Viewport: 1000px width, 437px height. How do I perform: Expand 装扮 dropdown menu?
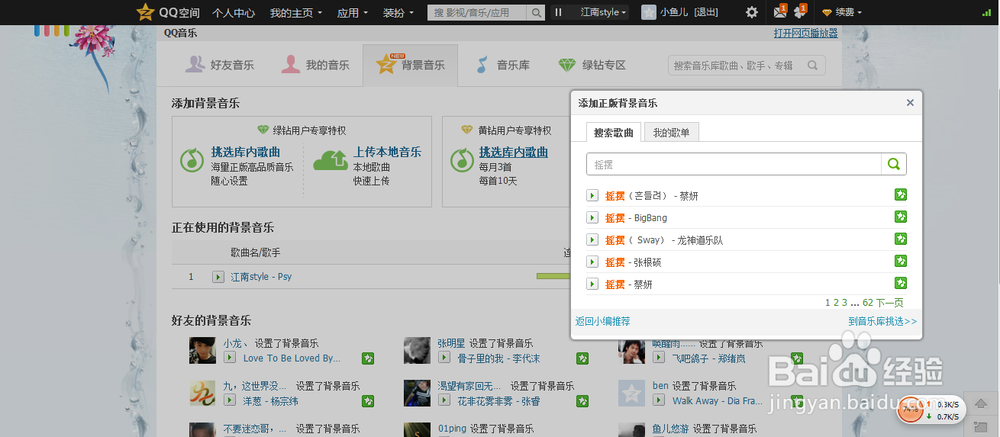[399, 12]
